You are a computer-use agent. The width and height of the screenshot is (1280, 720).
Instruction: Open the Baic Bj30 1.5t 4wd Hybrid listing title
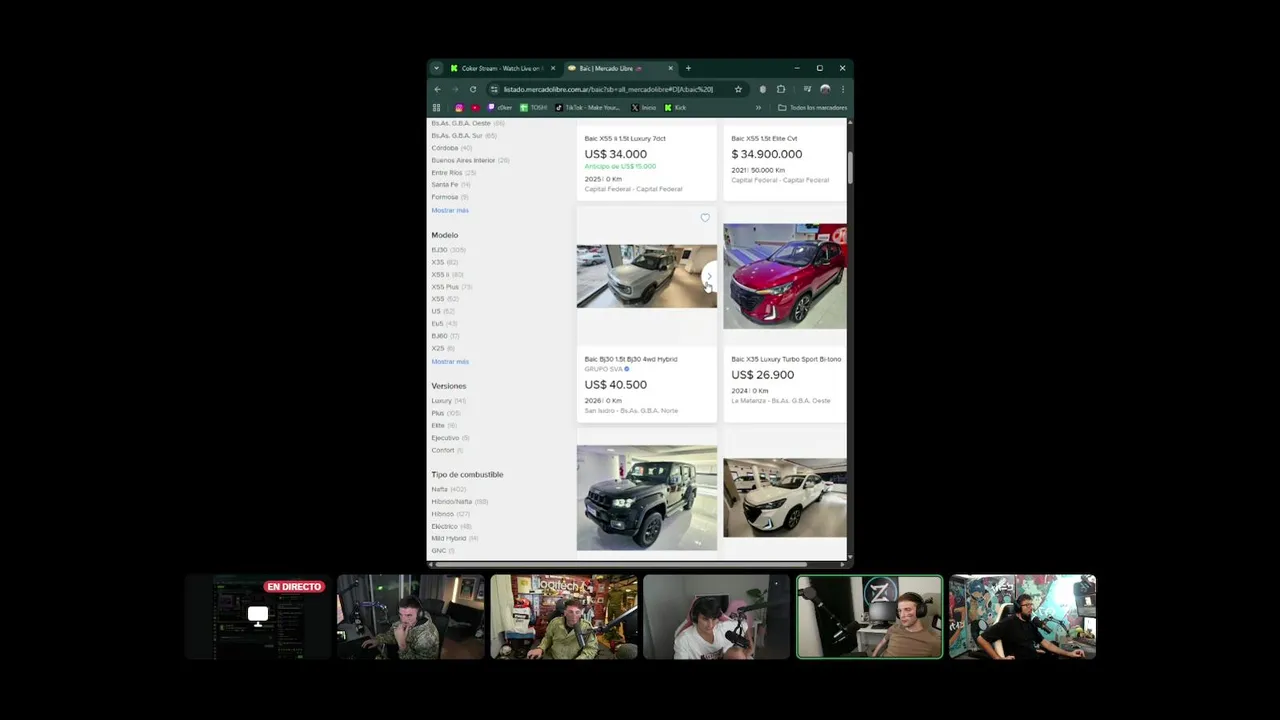(631, 359)
